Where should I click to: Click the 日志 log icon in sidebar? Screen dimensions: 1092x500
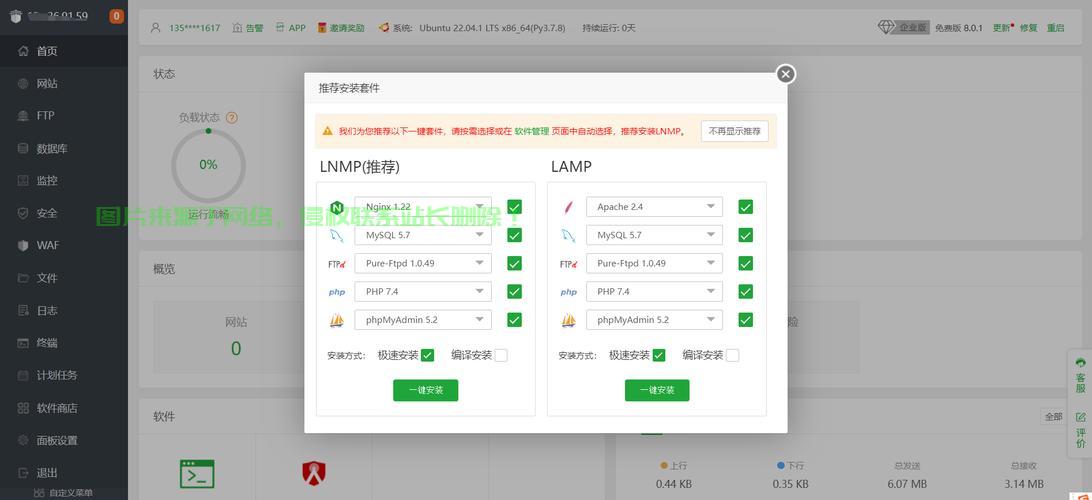(23, 311)
